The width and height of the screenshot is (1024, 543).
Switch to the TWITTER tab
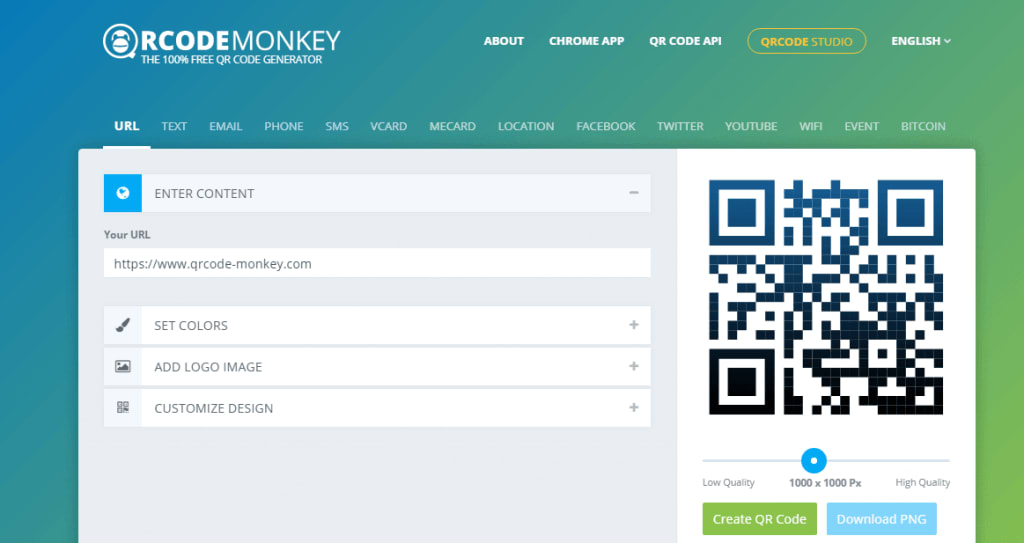coord(680,126)
